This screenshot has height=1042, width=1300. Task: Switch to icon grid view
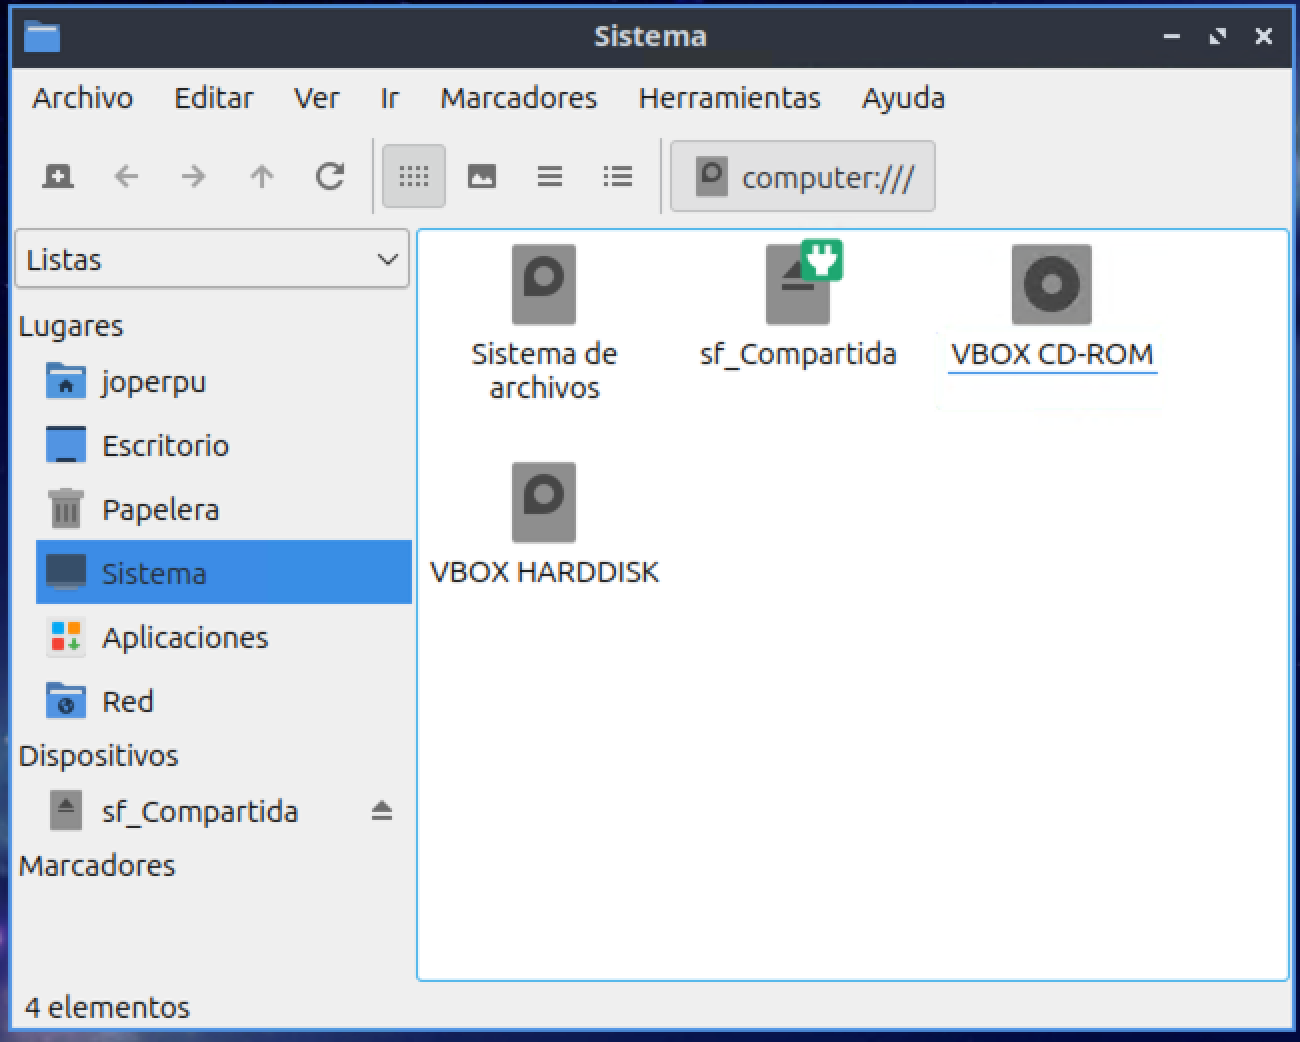click(414, 177)
